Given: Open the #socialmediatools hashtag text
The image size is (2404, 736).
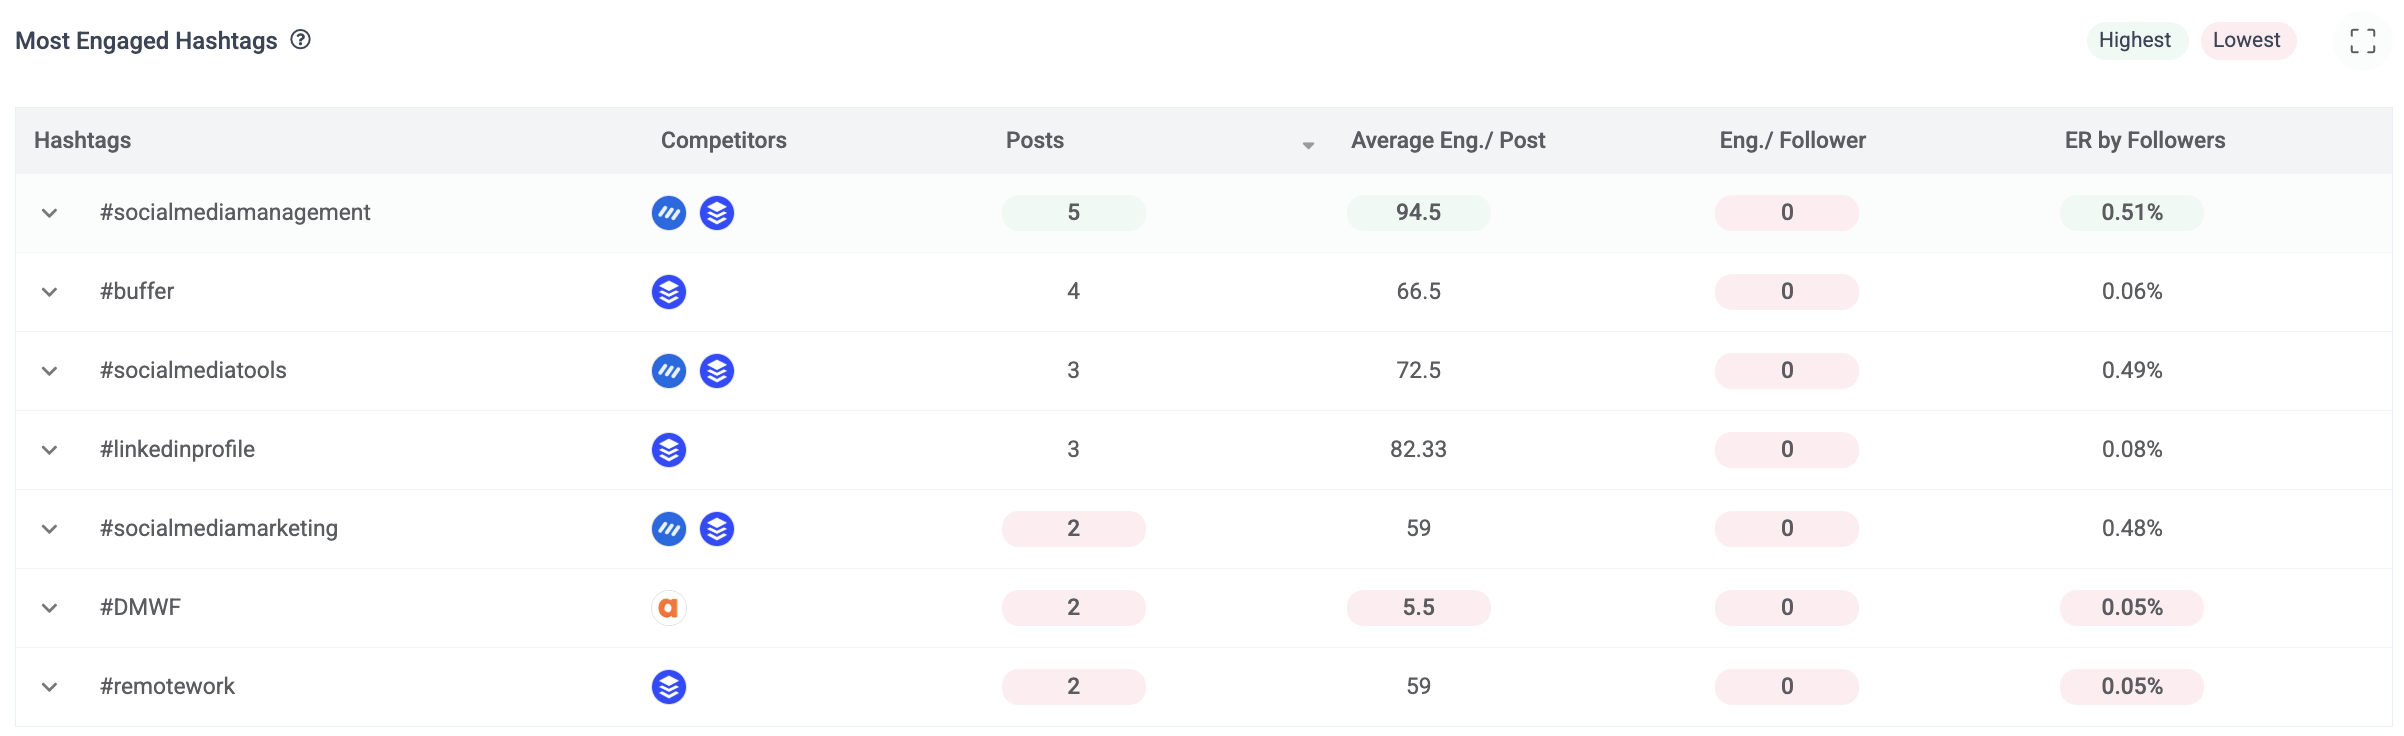Looking at the screenshot, I should click(193, 371).
